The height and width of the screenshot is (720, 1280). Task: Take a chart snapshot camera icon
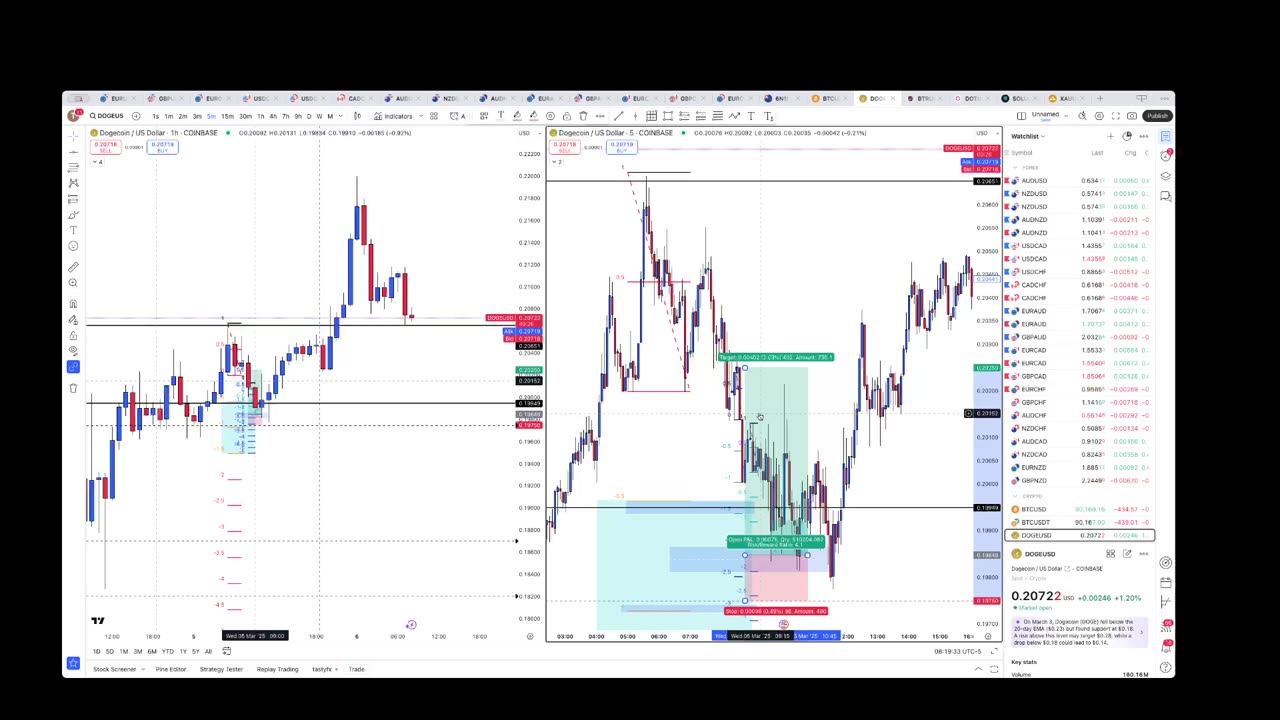coord(1132,116)
